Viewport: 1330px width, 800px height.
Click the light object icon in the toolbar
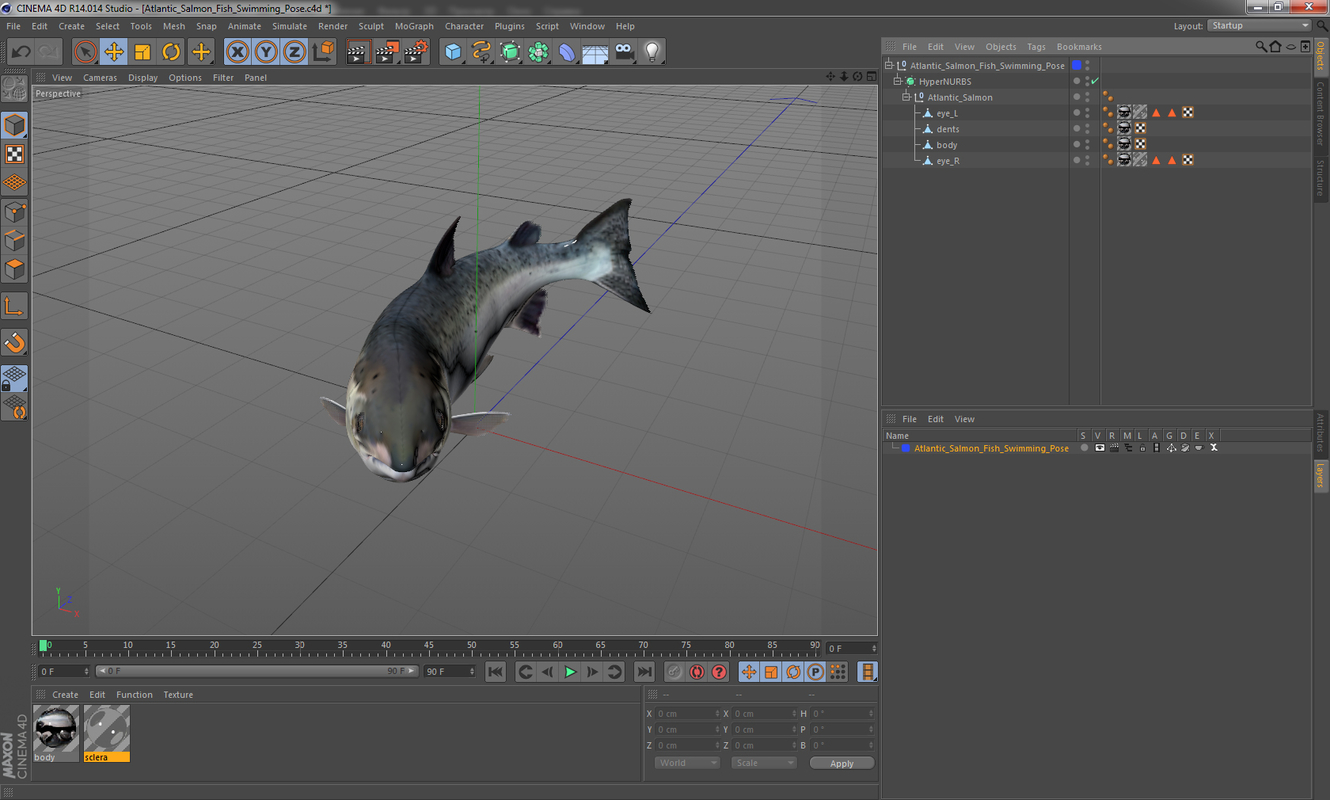(652, 51)
